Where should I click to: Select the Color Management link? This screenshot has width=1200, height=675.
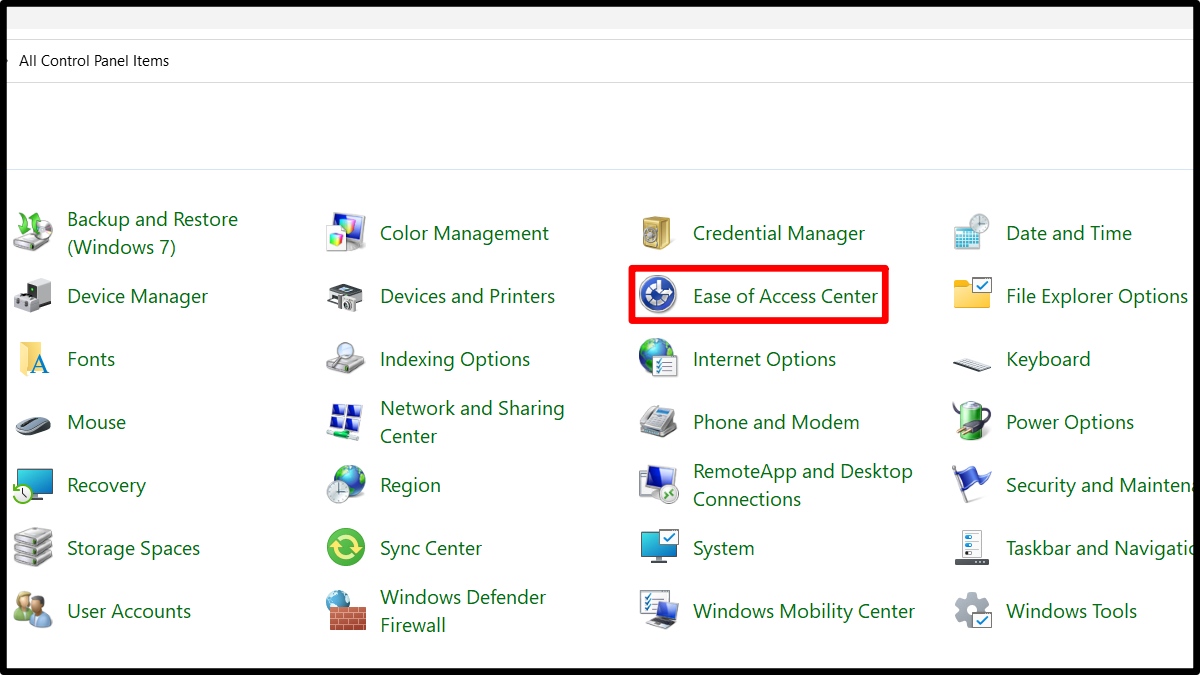pyautogui.click(x=464, y=233)
